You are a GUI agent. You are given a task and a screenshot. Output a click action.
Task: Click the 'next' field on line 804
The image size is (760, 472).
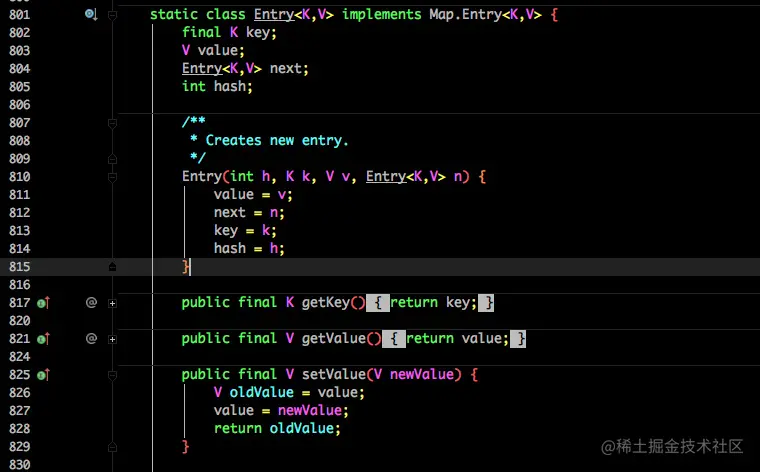click(x=286, y=68)
